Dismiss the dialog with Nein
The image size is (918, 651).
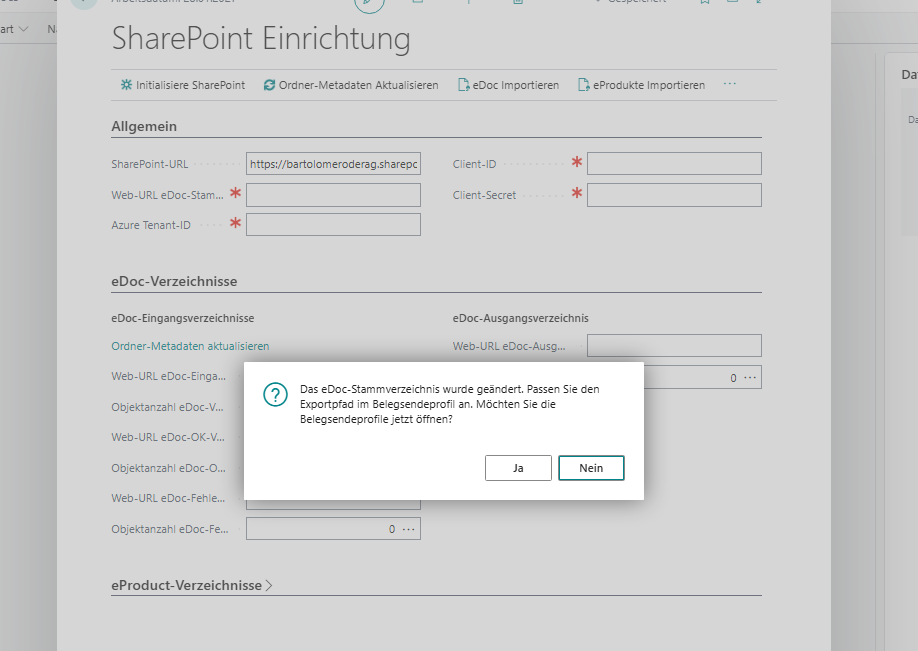point(591,467)
